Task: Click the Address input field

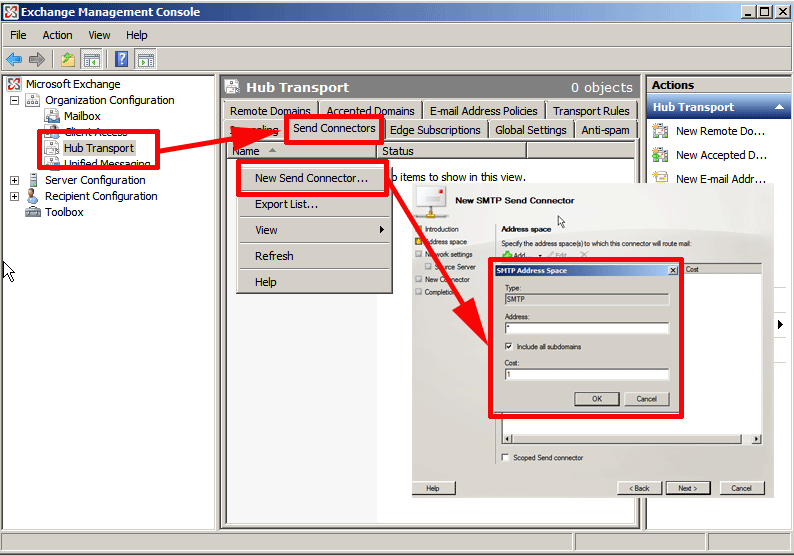Action: click(587, 328)
